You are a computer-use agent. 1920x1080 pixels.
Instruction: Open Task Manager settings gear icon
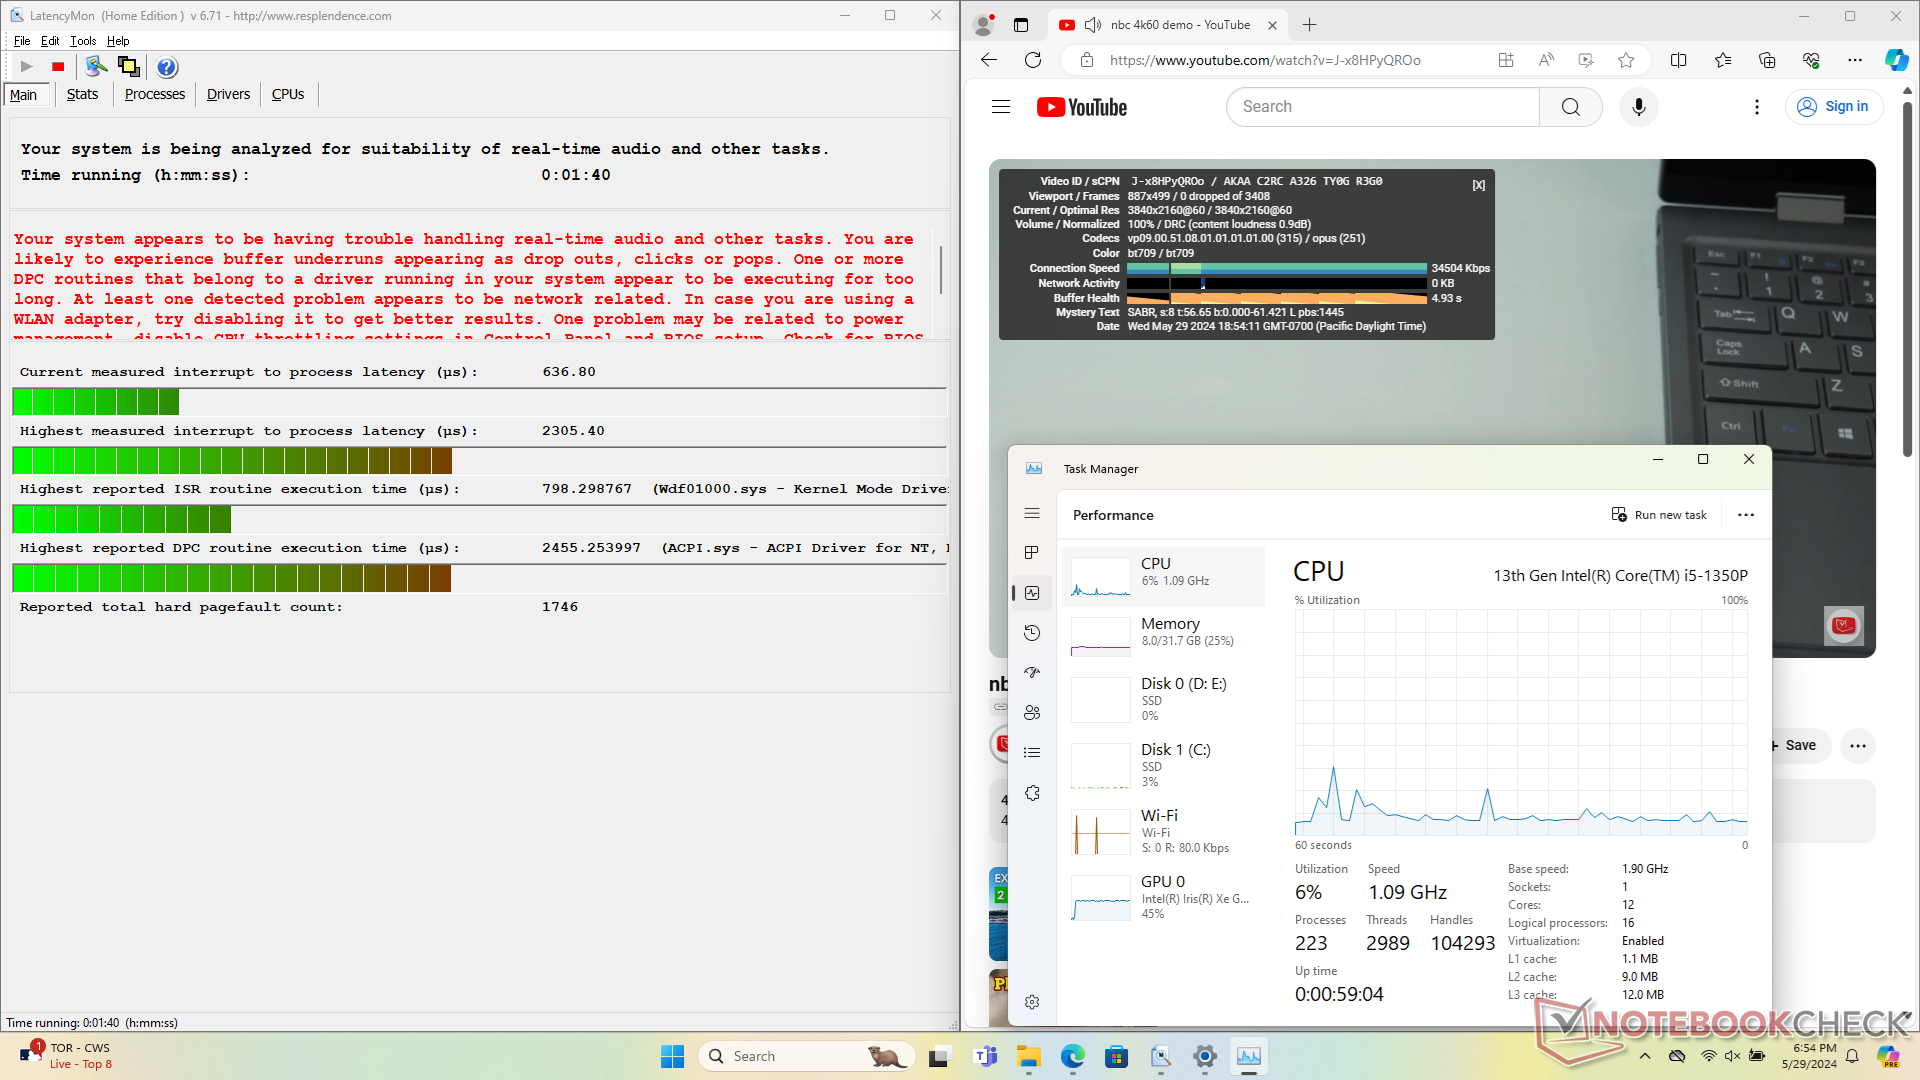pyautogui.click(x=1032, y=1002)
